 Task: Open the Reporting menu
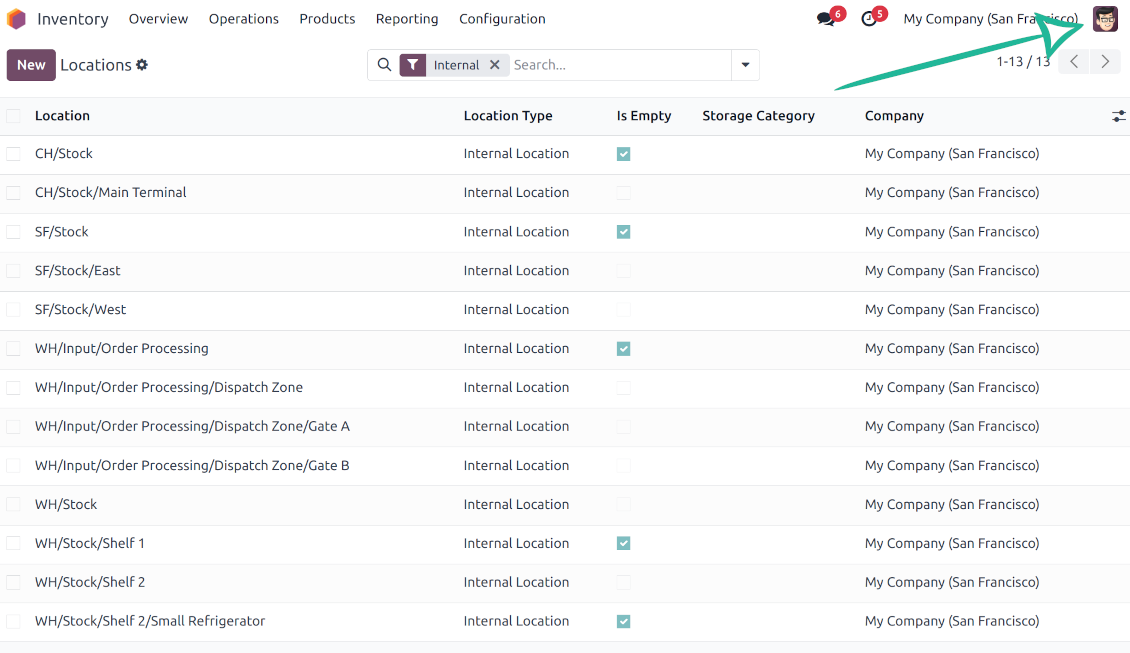407,19
